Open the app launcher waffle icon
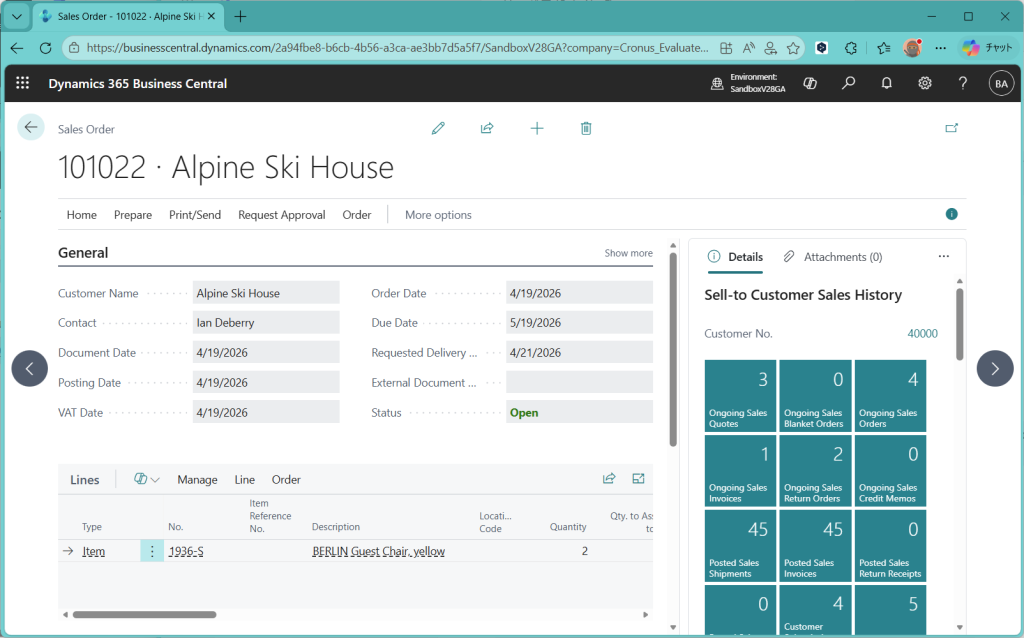 23,84
